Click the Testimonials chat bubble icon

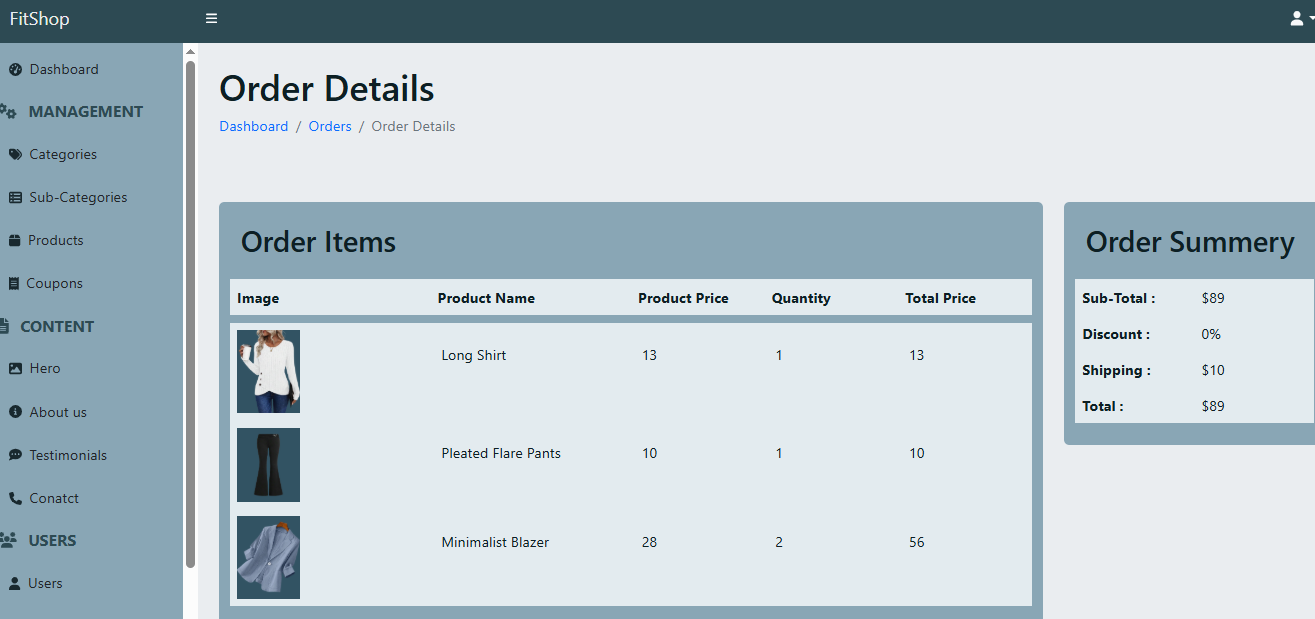(15, 455)
